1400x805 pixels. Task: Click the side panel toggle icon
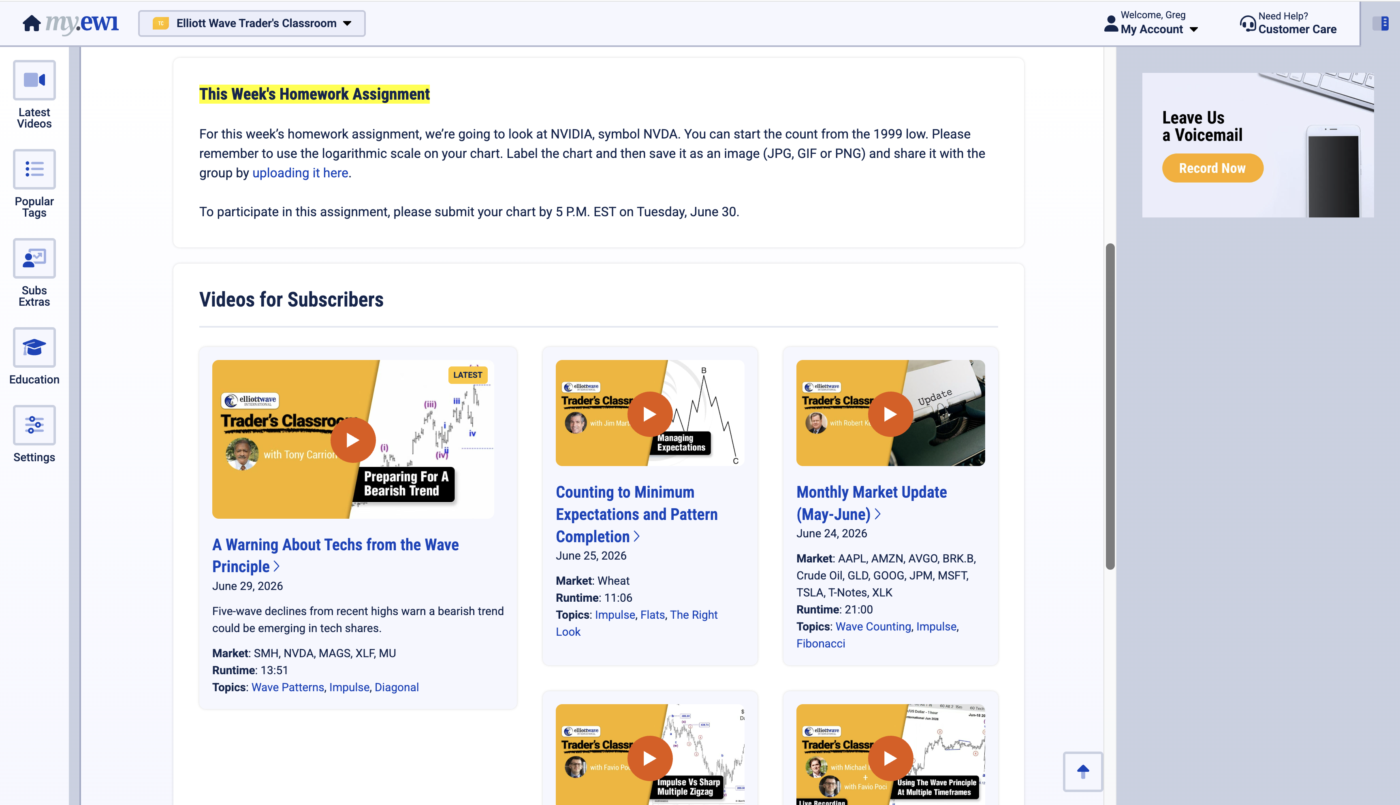[x=1381, y=23]
